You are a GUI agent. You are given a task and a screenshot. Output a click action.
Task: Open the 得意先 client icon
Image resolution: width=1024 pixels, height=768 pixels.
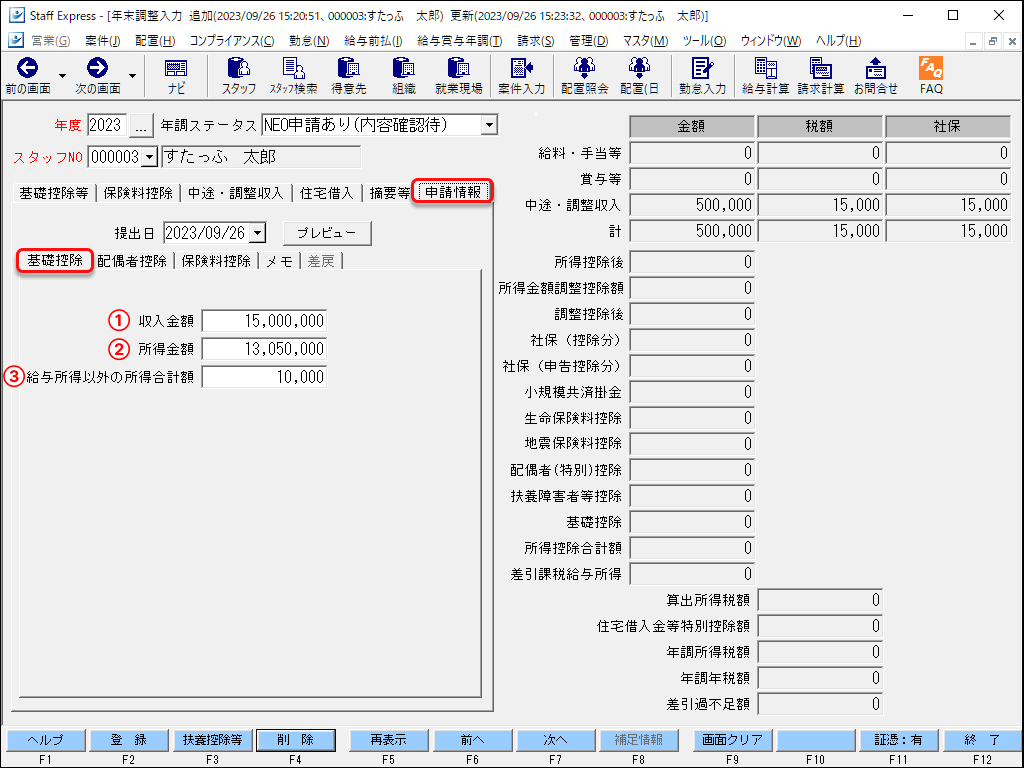coord(349,74)
